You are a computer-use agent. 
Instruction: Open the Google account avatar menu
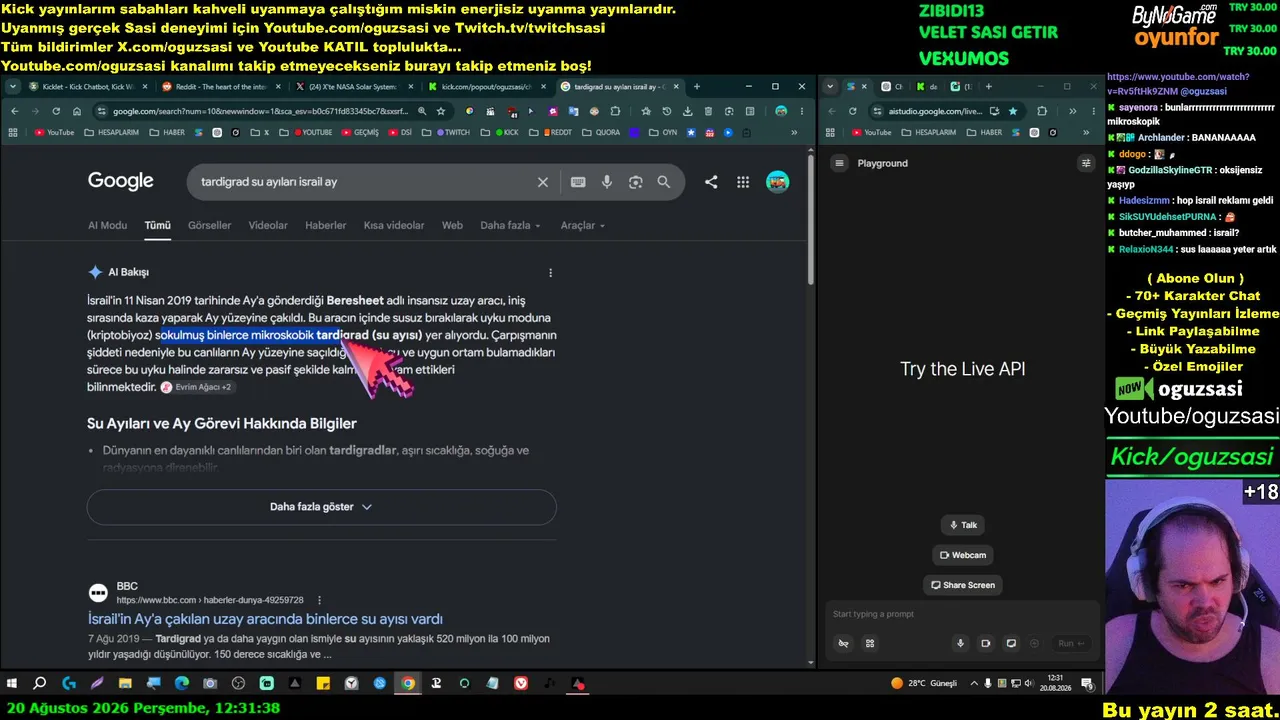click(777, 182)
